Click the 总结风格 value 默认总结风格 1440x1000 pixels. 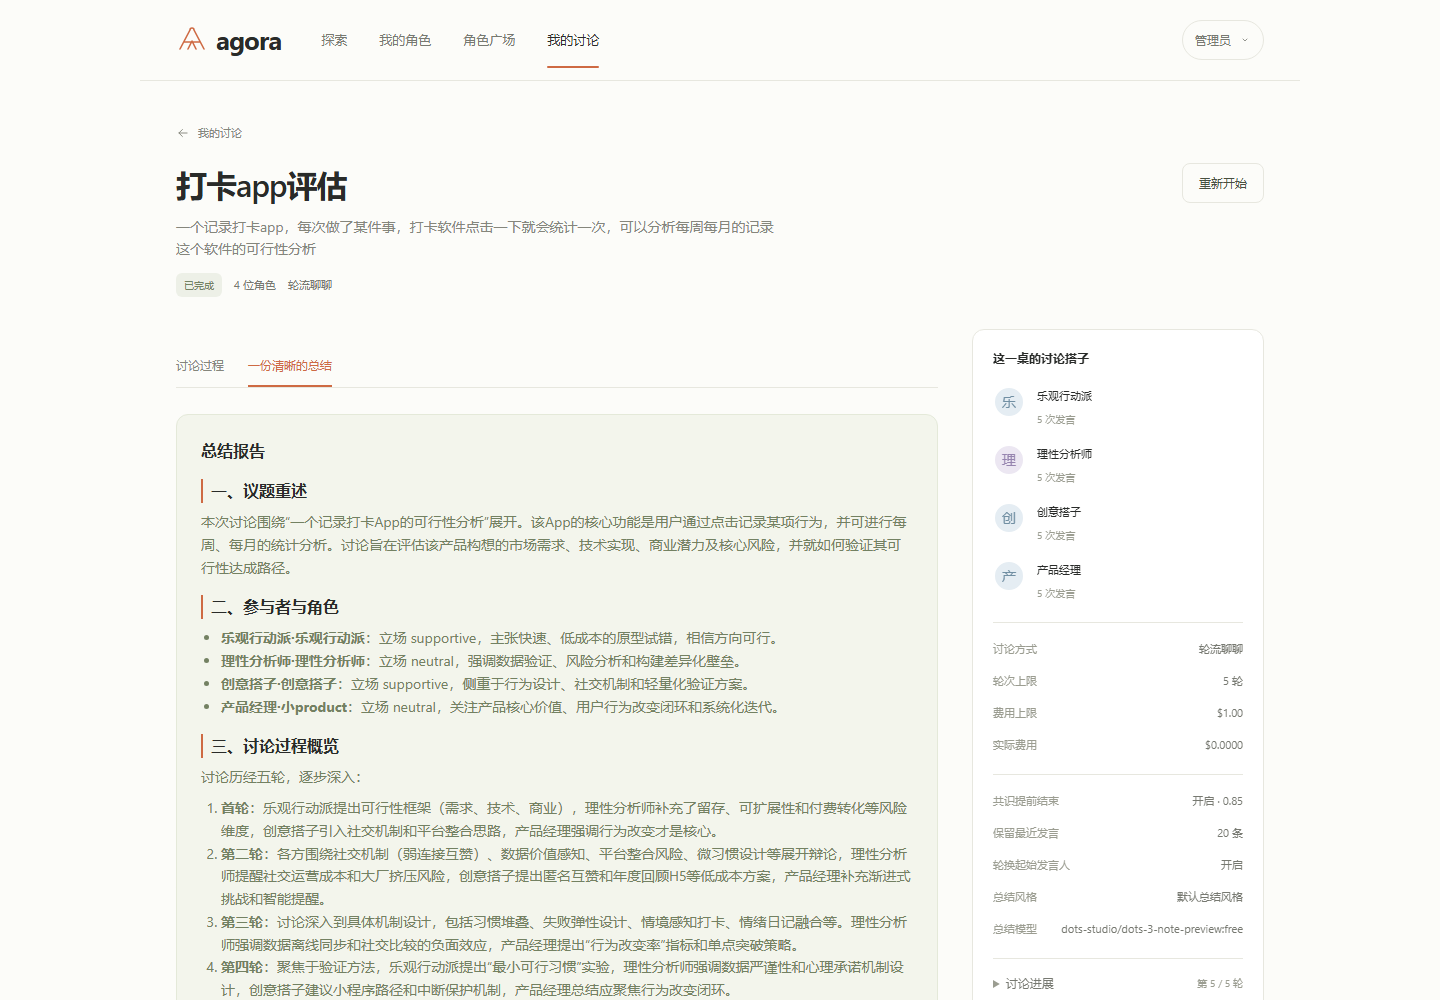[x=1210, y=897]
